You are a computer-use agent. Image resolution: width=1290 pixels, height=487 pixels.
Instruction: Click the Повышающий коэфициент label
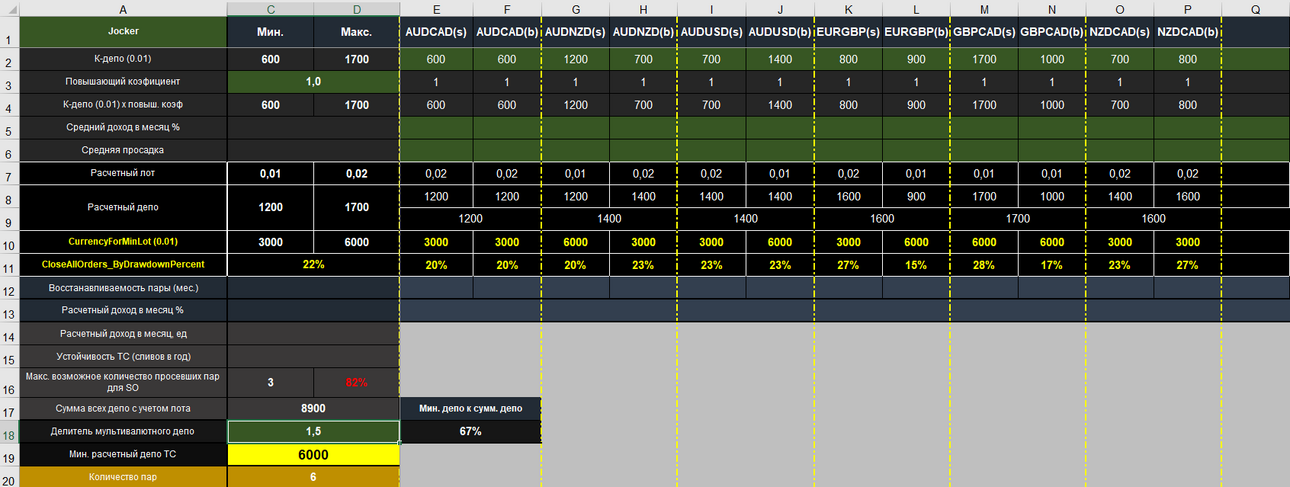point(123,81)
